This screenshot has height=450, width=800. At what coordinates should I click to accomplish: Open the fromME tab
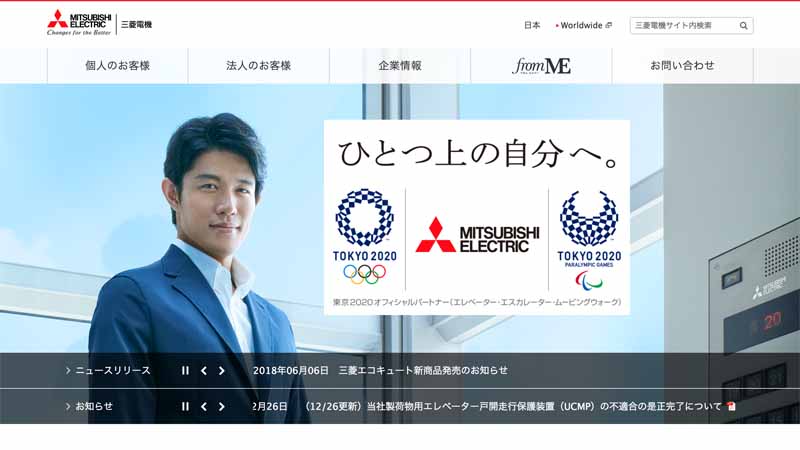pos(541,66)
